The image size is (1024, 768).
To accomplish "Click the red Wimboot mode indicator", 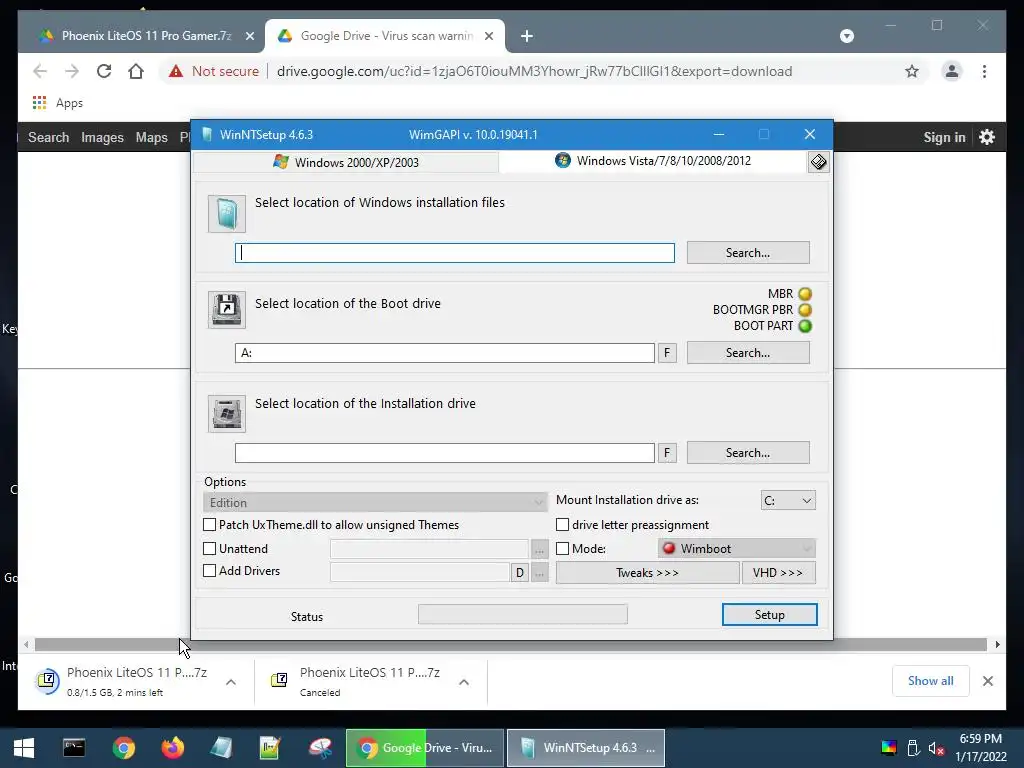I will click(x=668, y=548).
